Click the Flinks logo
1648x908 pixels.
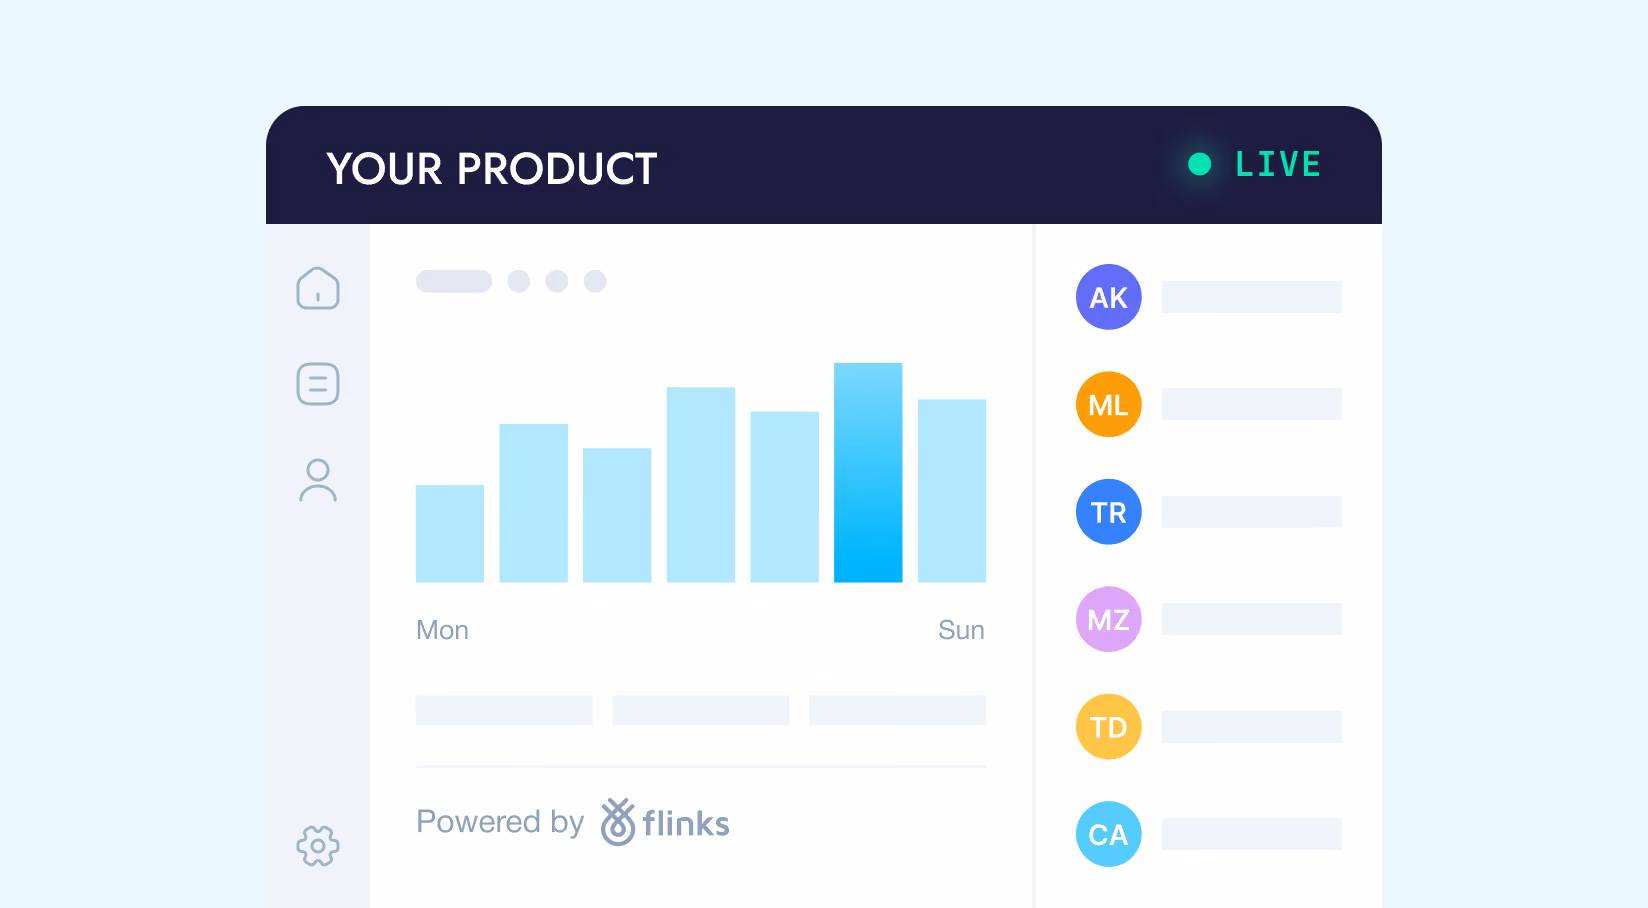point(665,822)
